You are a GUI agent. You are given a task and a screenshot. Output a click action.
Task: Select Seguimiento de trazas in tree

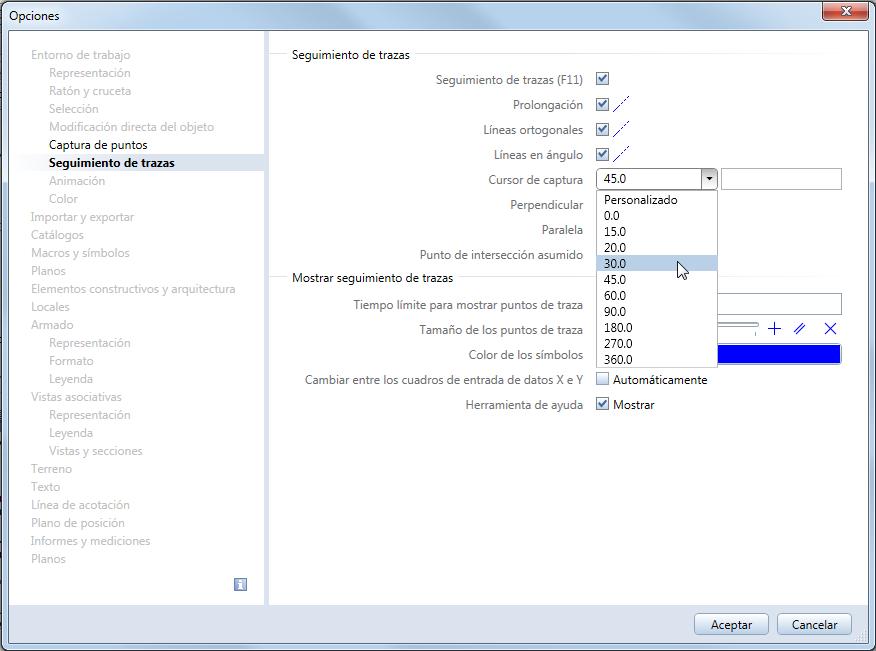point(112,163)
